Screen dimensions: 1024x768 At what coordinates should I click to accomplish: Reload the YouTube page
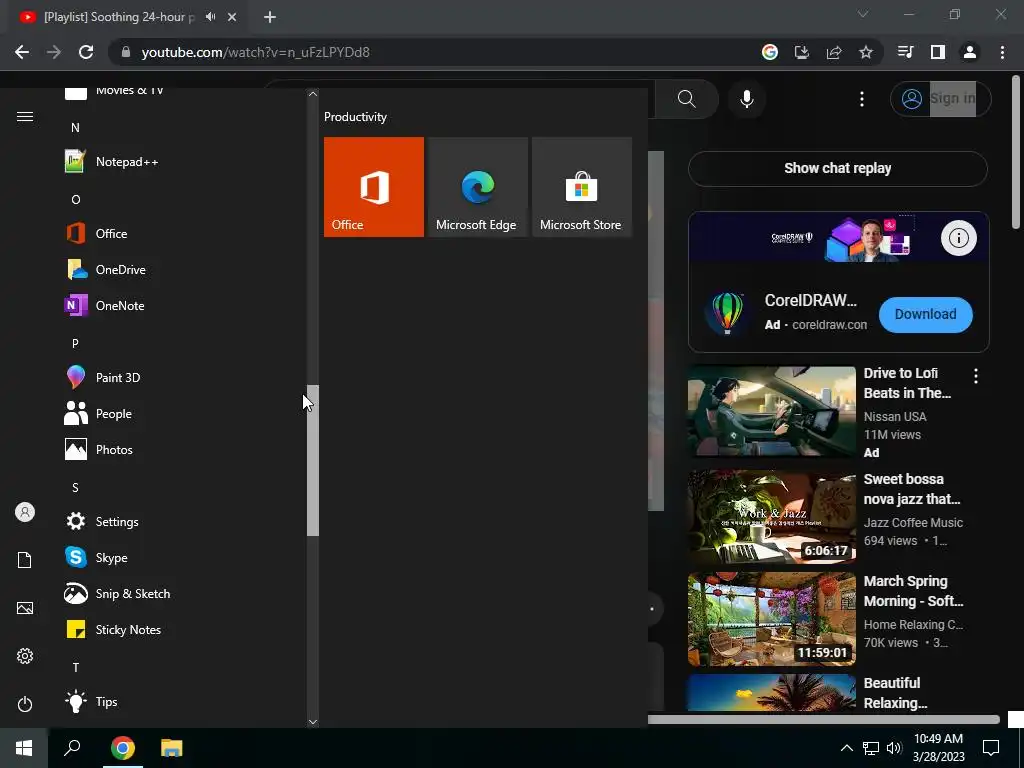coord(86,52)
